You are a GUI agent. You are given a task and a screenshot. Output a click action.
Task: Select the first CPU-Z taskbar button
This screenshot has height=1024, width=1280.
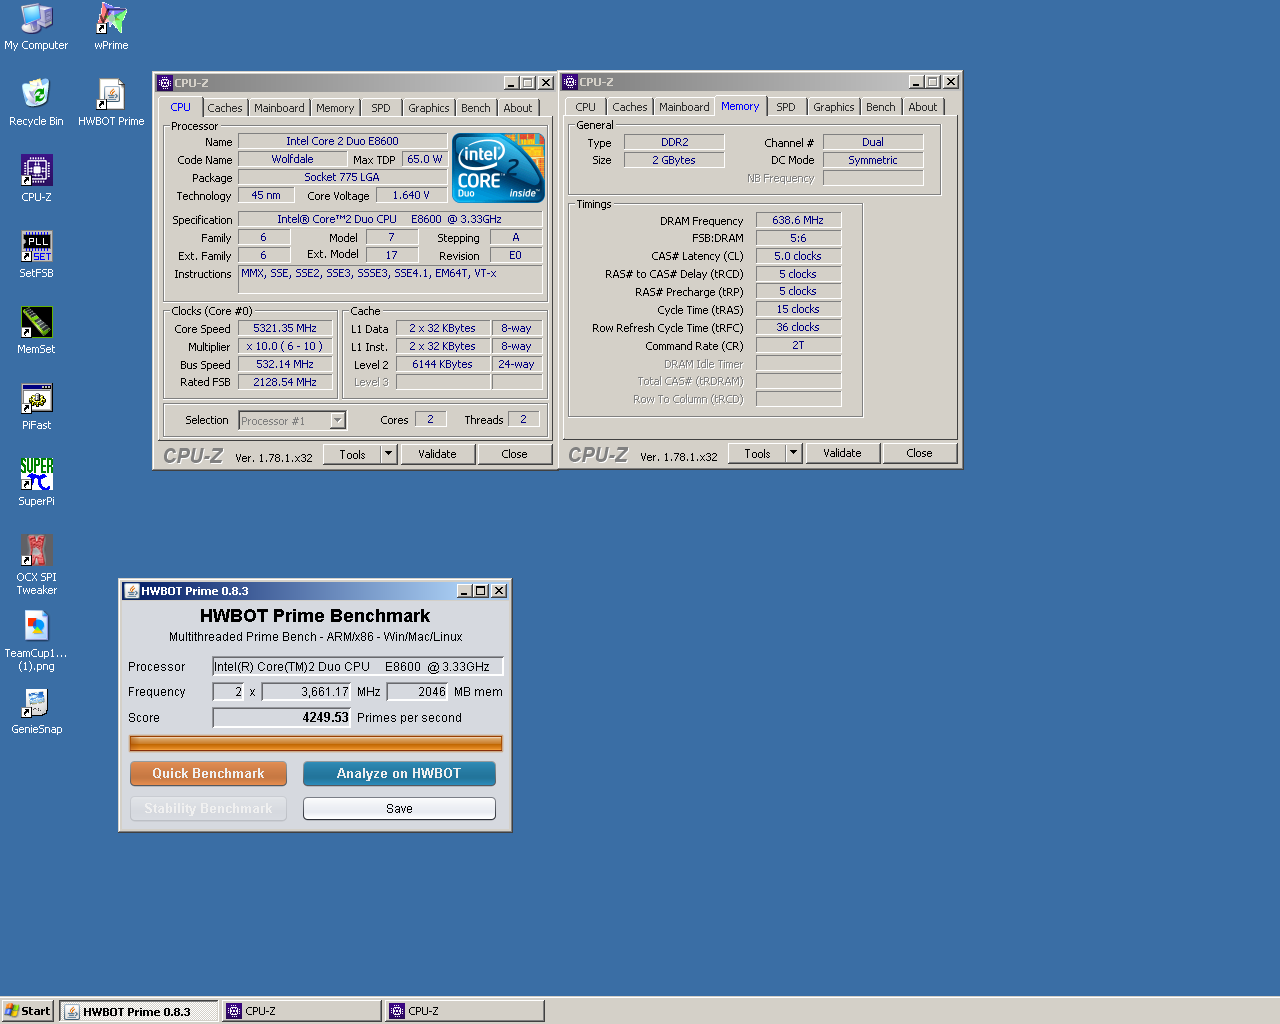(x=301, y=1011)
